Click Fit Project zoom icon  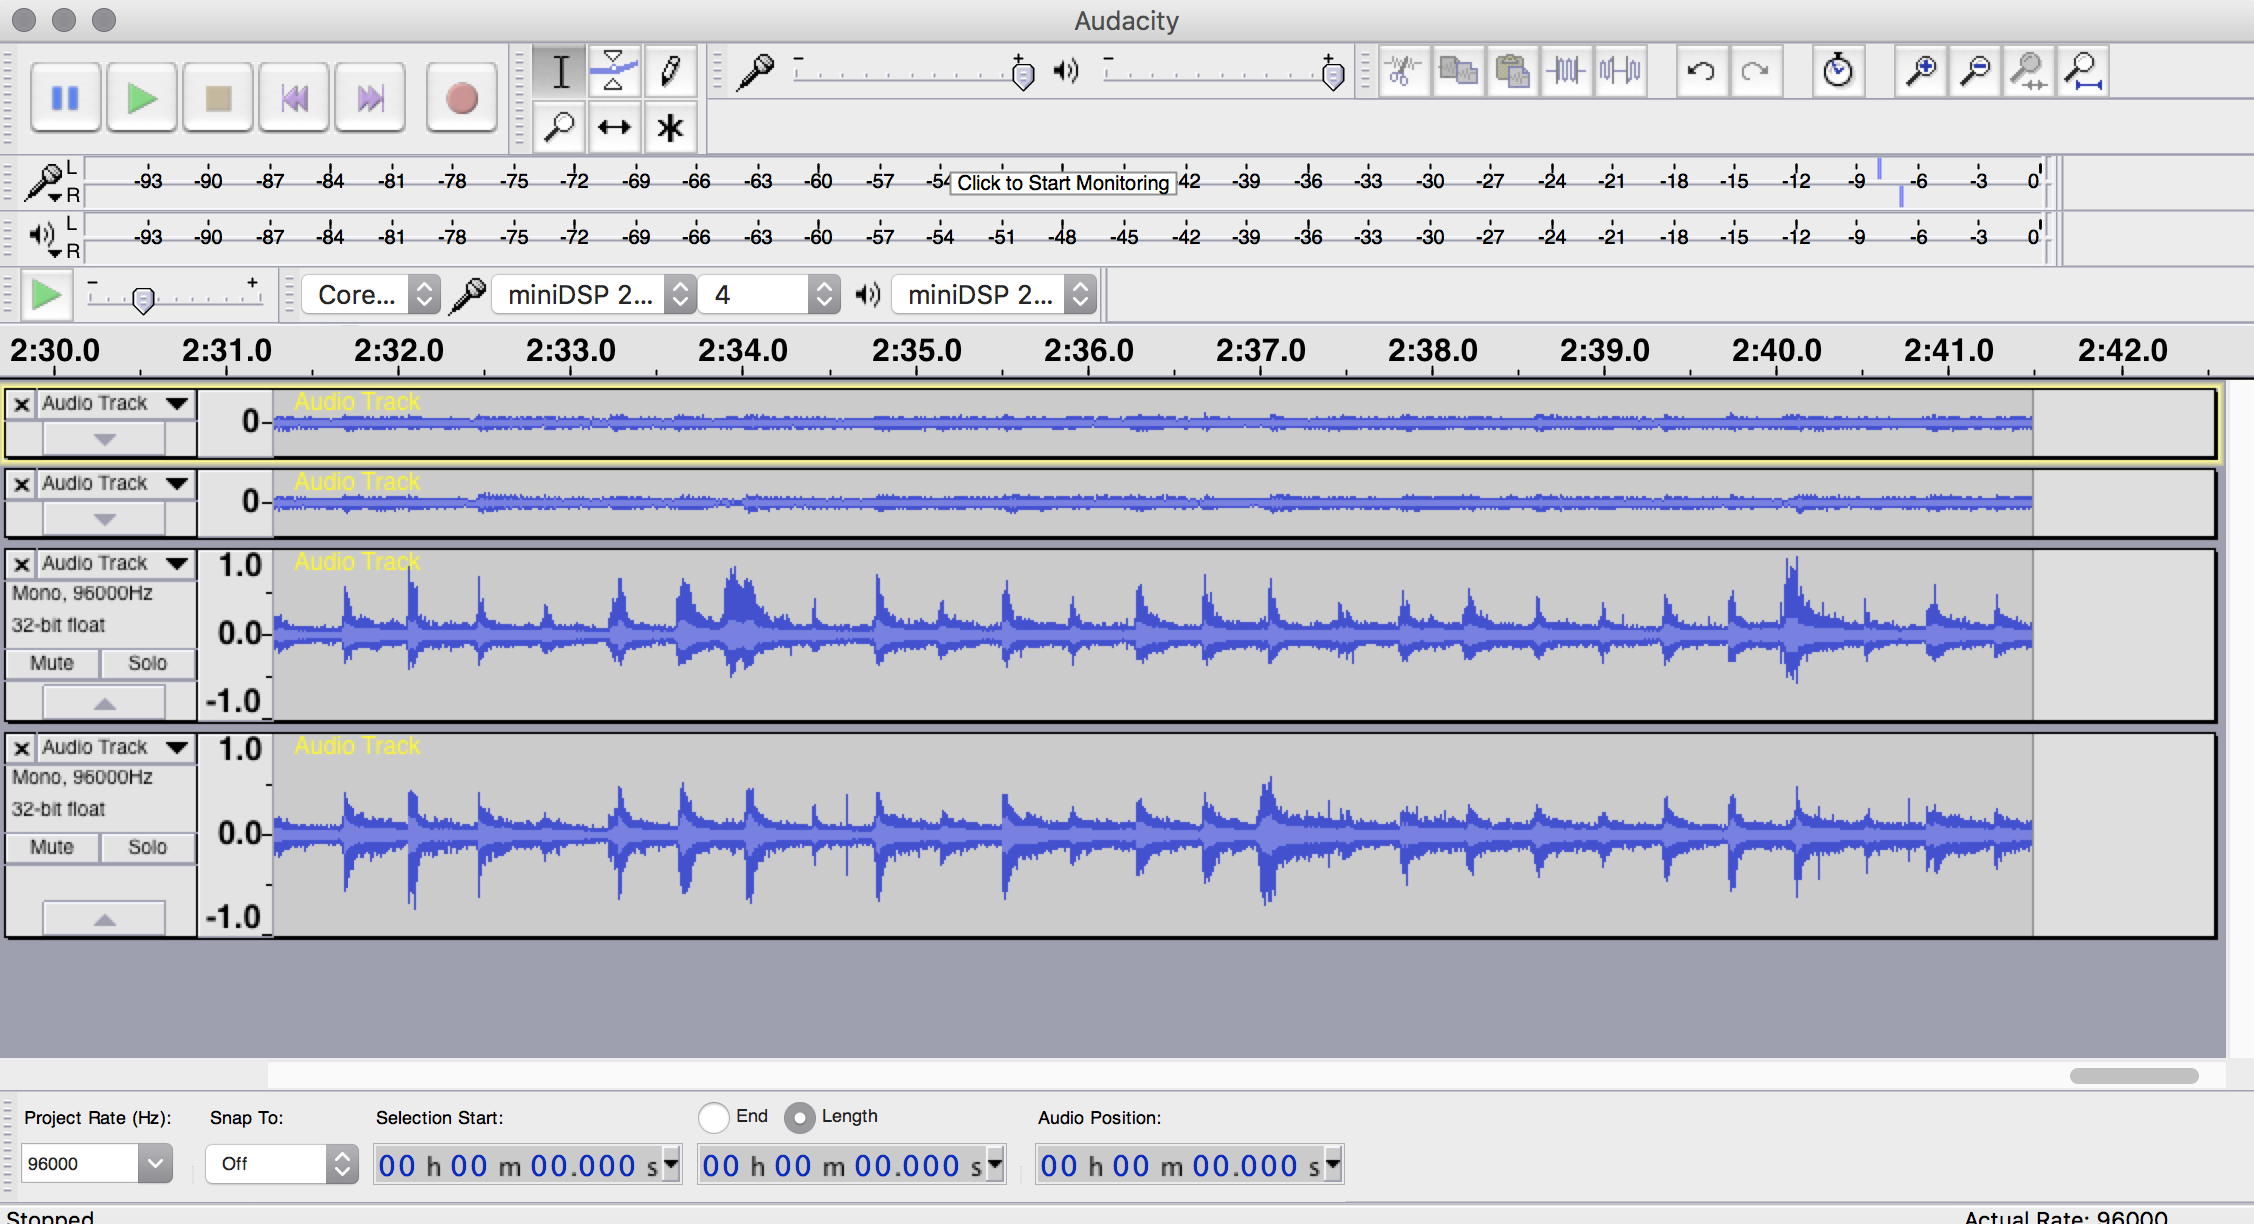coord(2083,71)
